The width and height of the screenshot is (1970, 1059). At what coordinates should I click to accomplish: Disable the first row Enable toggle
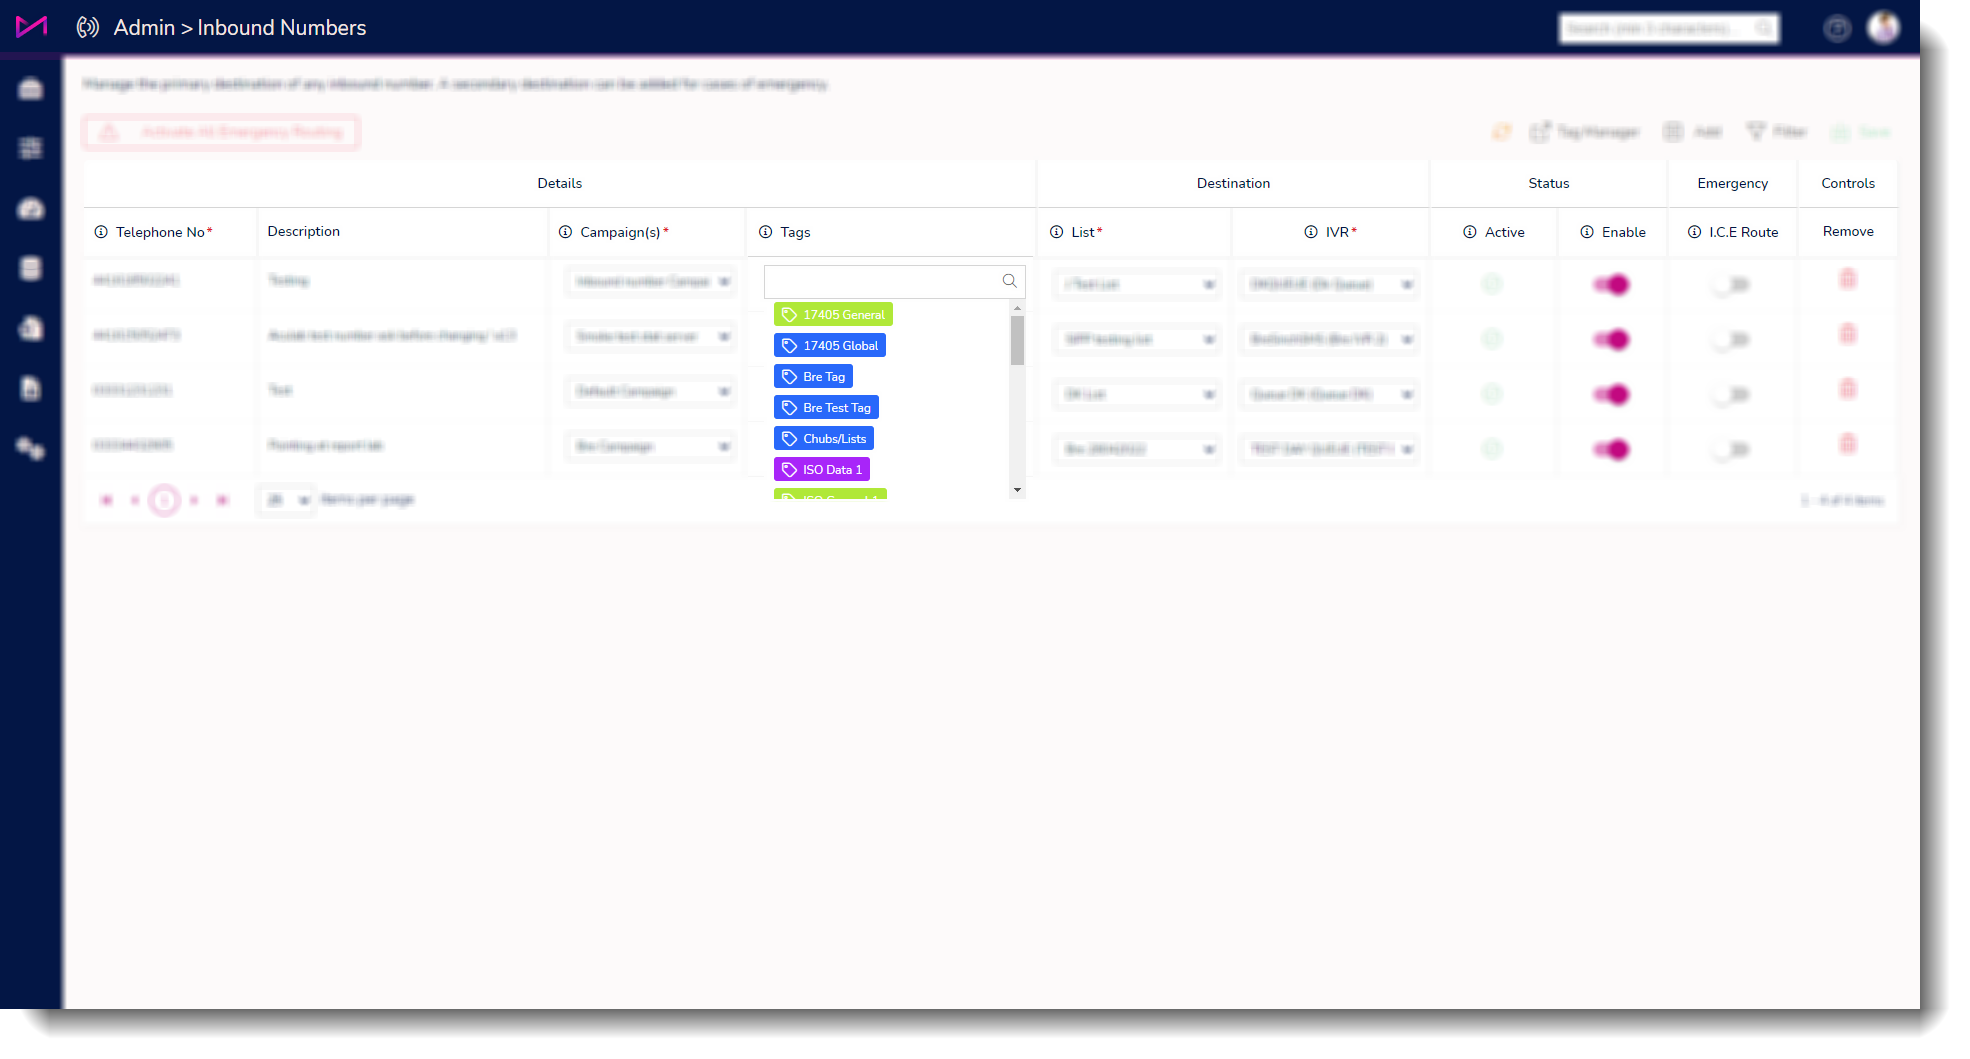(x=1611, y=285)
